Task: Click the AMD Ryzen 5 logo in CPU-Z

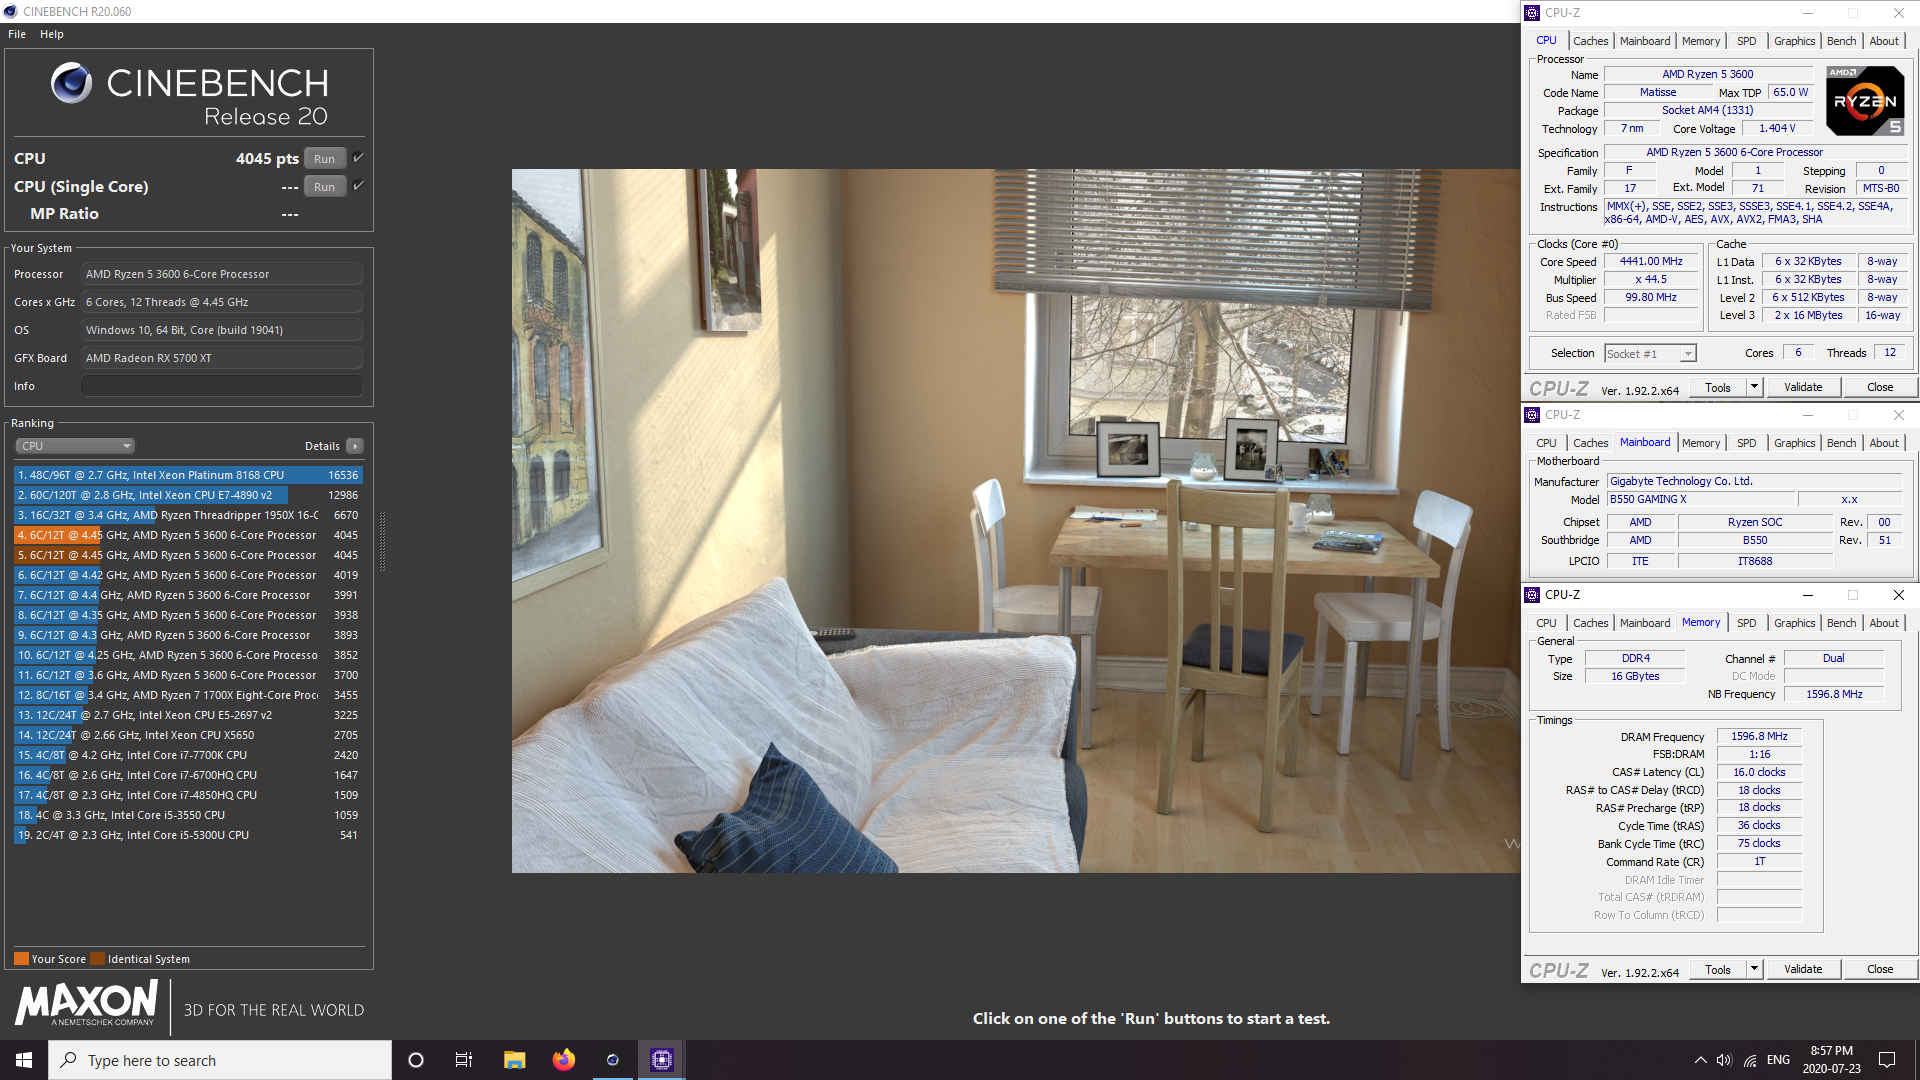Action: (1865, 101)
